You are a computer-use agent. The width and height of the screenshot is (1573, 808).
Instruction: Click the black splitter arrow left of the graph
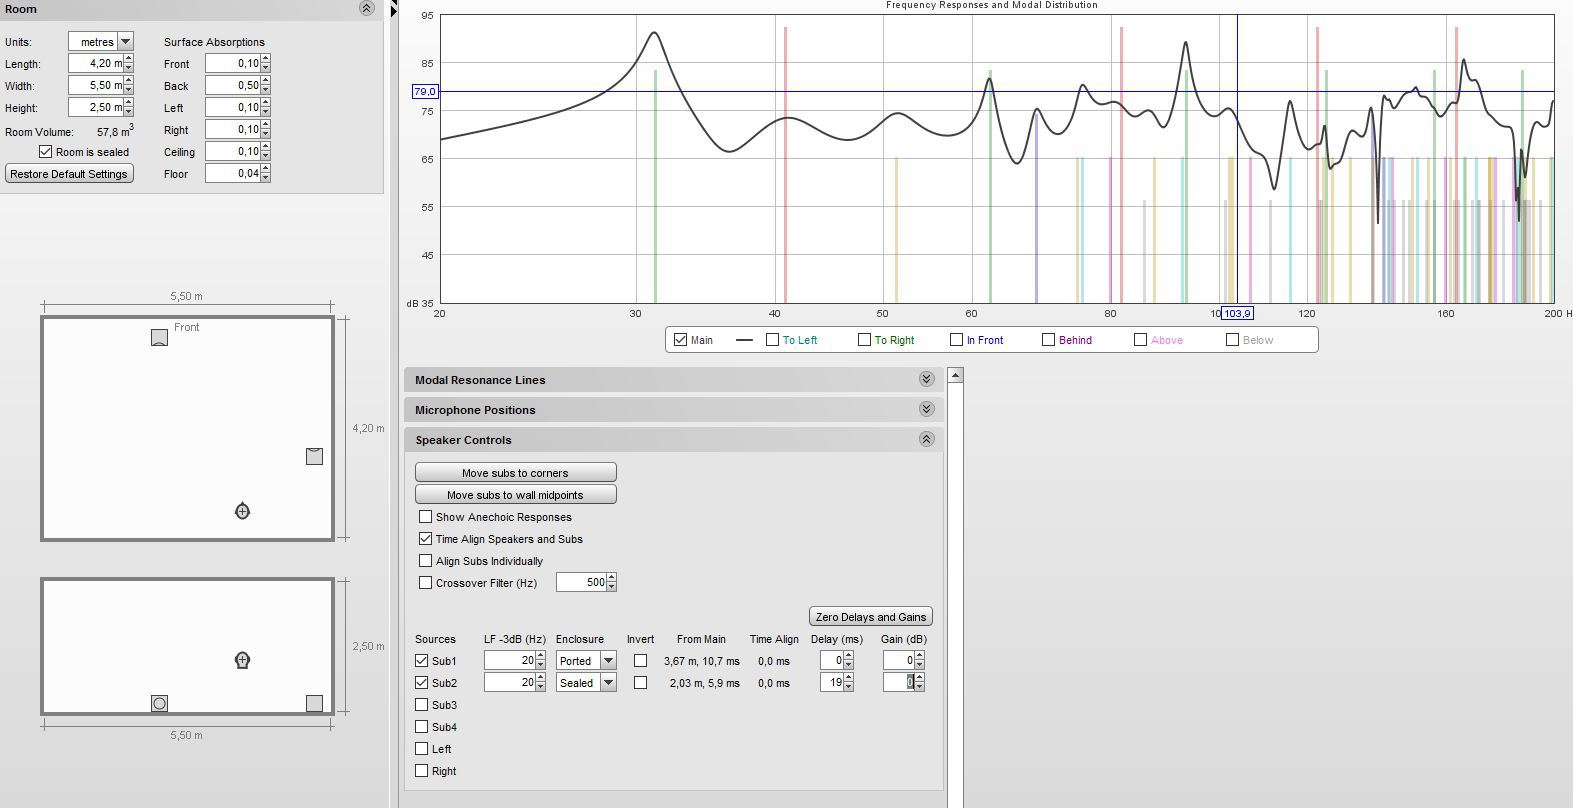click(x=394, y=10)
